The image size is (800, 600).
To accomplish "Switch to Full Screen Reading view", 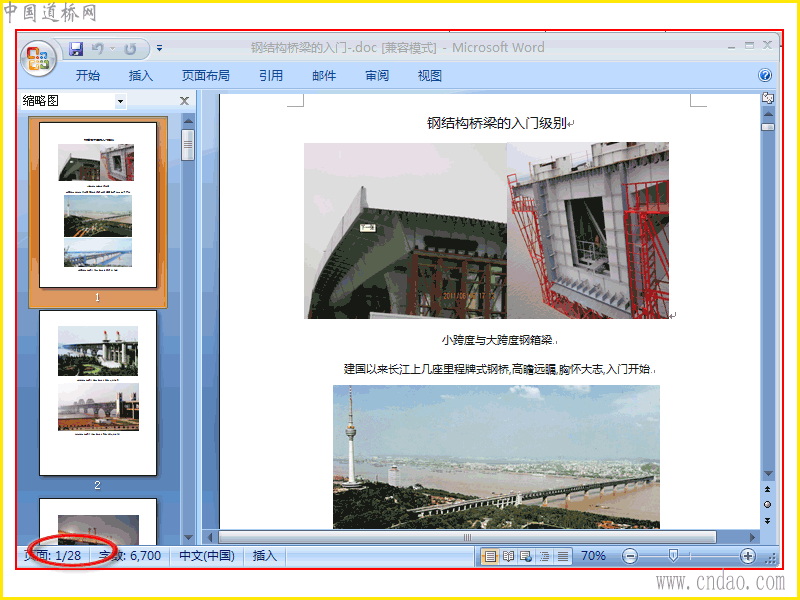I will click(508, 556).
